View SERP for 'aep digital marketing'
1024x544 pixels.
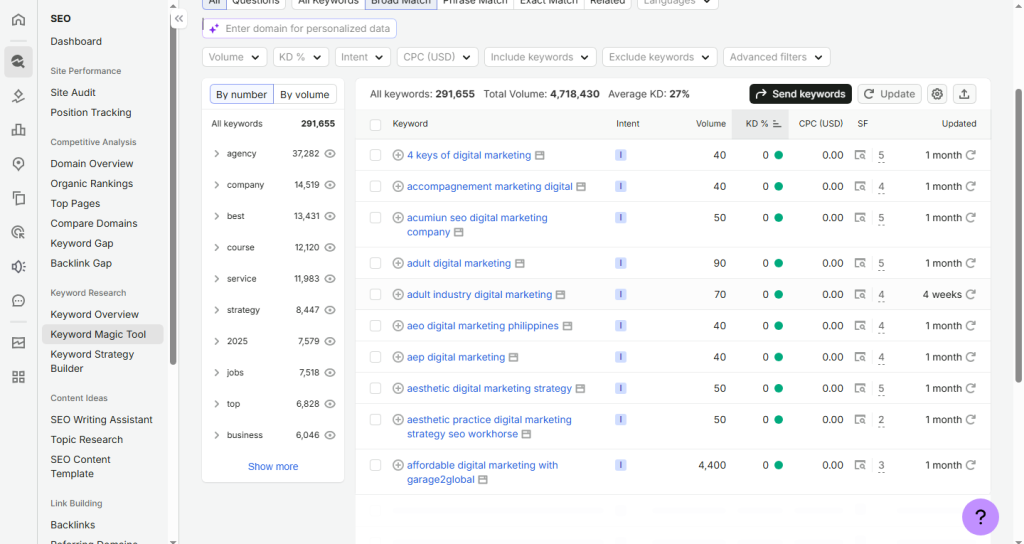[x=861, y=357]
